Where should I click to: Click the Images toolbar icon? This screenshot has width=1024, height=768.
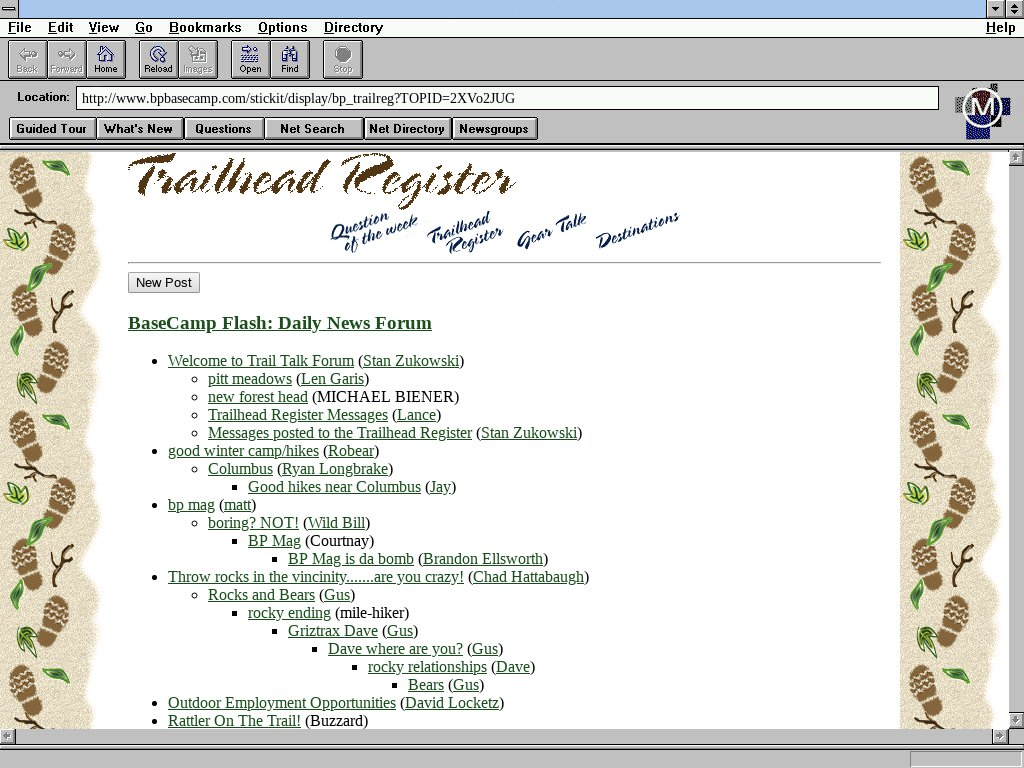coord(197,59)
